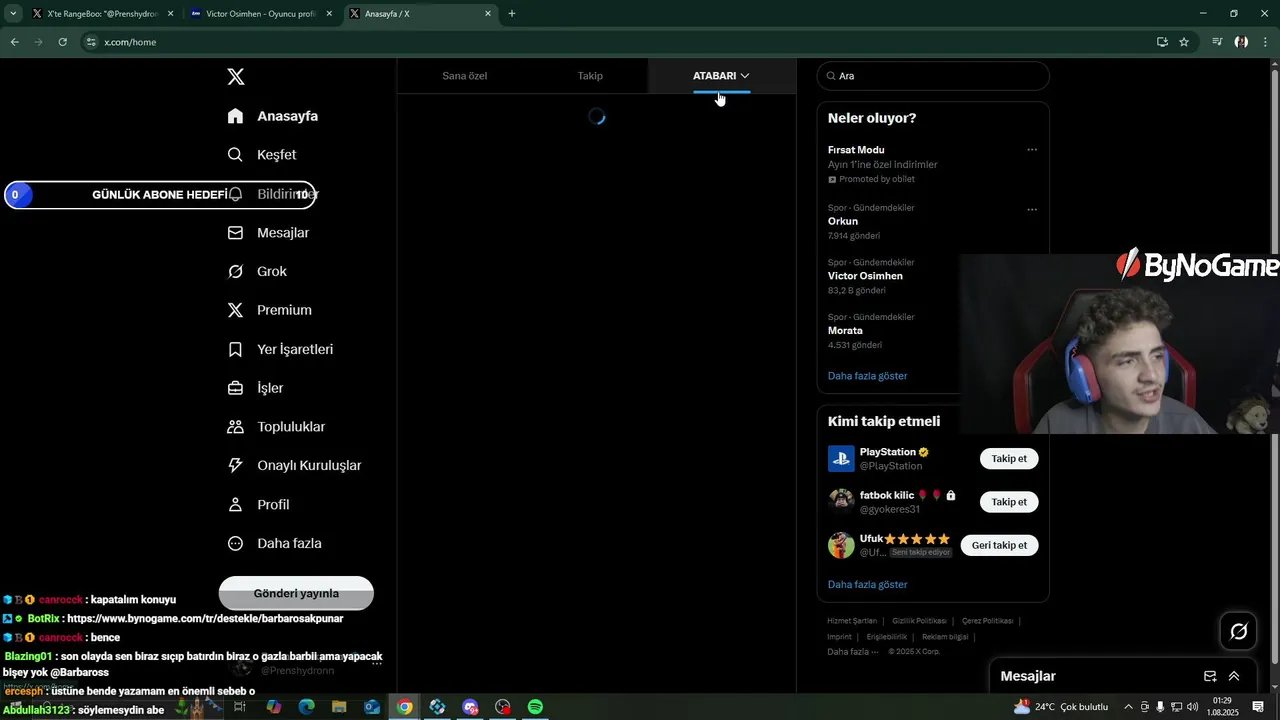Expand footer Daha fazla ··· options

853,652
